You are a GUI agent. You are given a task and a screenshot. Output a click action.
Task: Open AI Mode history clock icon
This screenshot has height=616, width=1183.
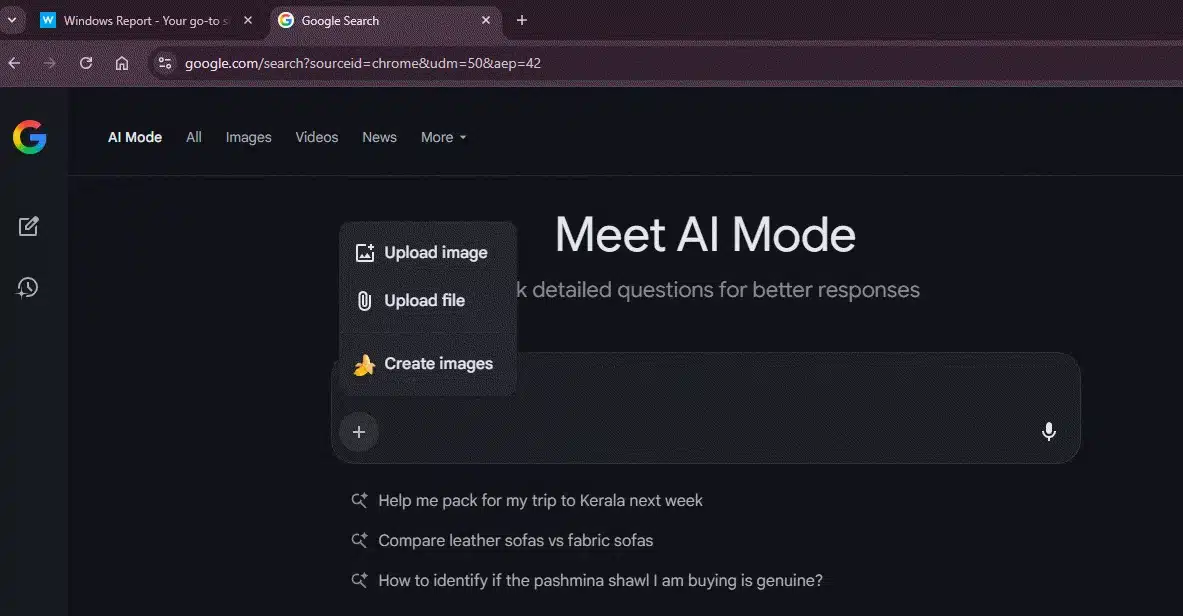(28, 288)
